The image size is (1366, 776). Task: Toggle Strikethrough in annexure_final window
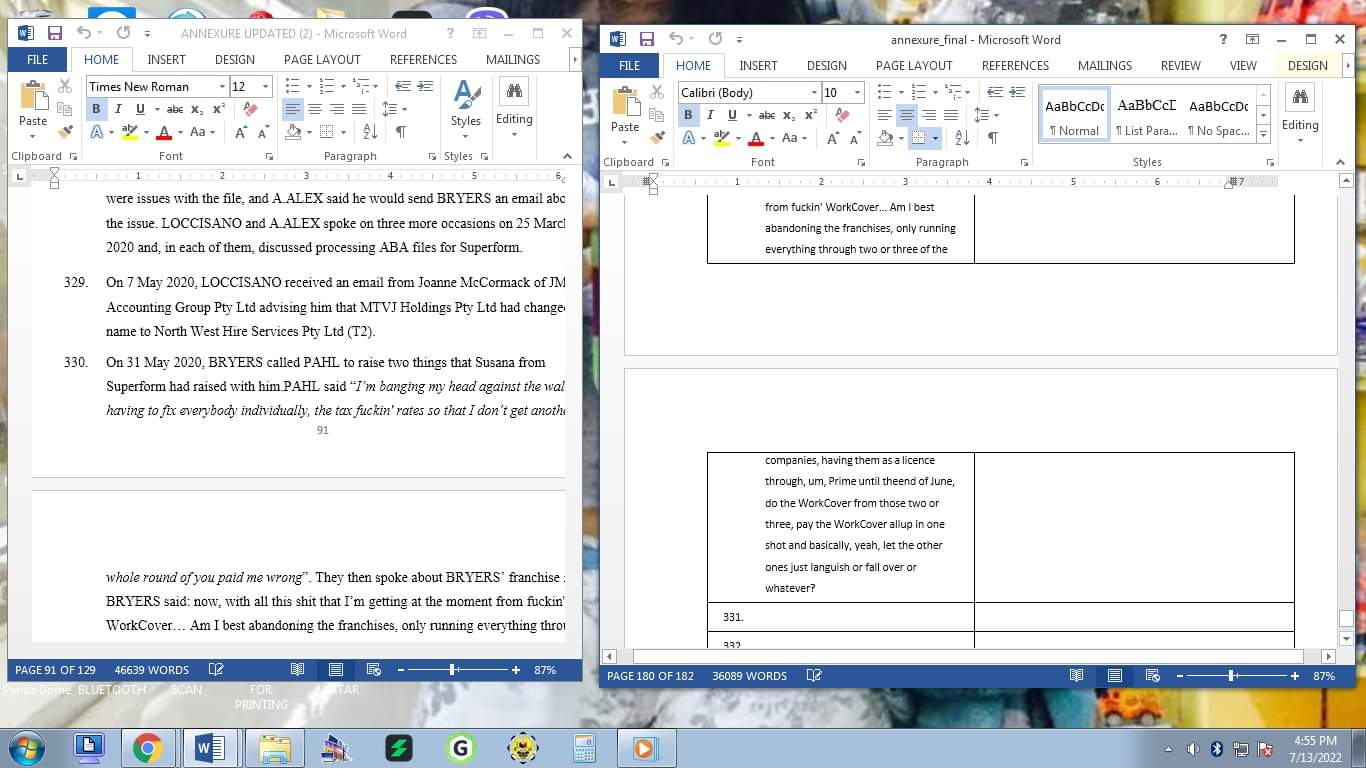coord(767,115)
